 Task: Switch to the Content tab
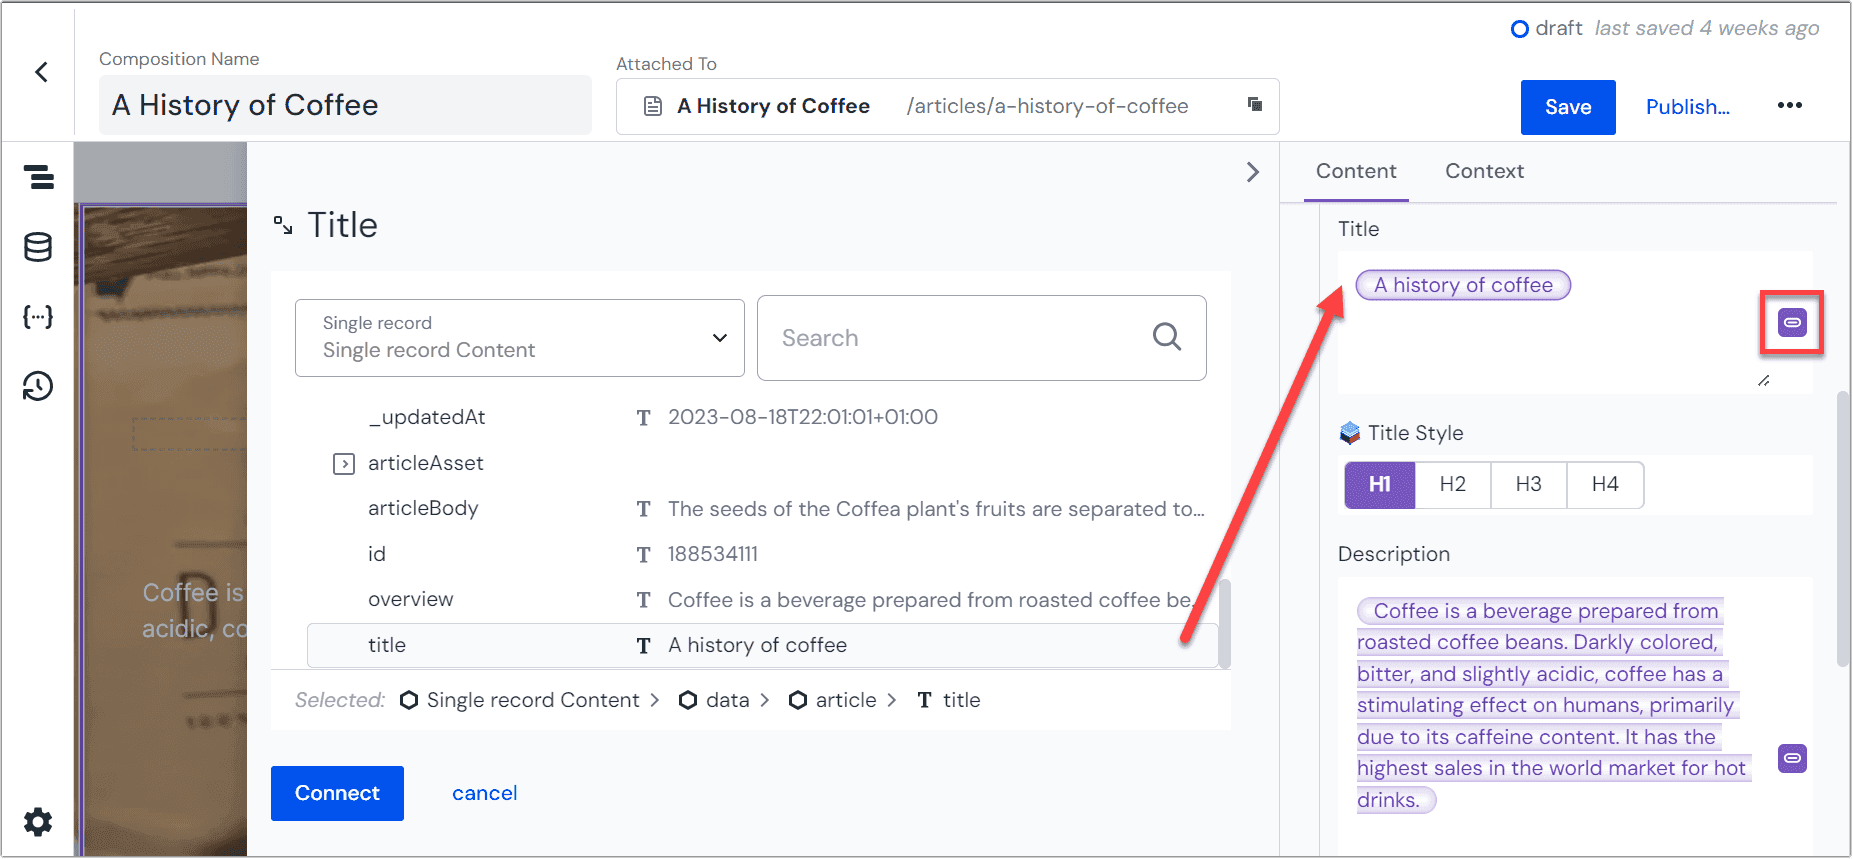pyautogui.click(x=1356, y=171)
